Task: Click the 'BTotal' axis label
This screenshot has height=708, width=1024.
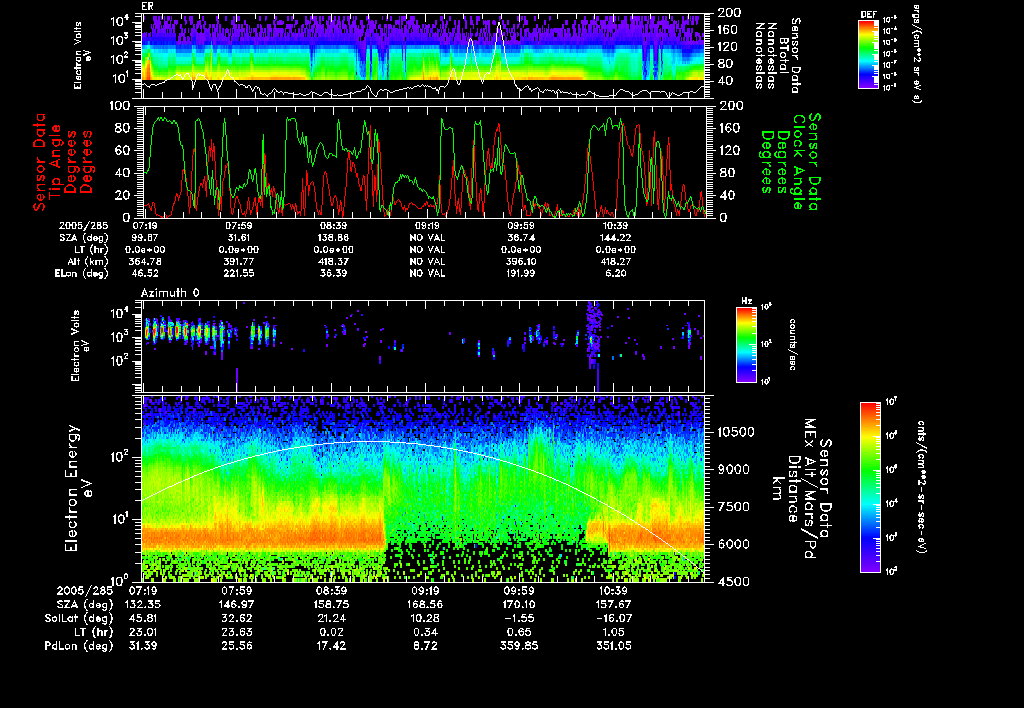Action: click(784, 56)
